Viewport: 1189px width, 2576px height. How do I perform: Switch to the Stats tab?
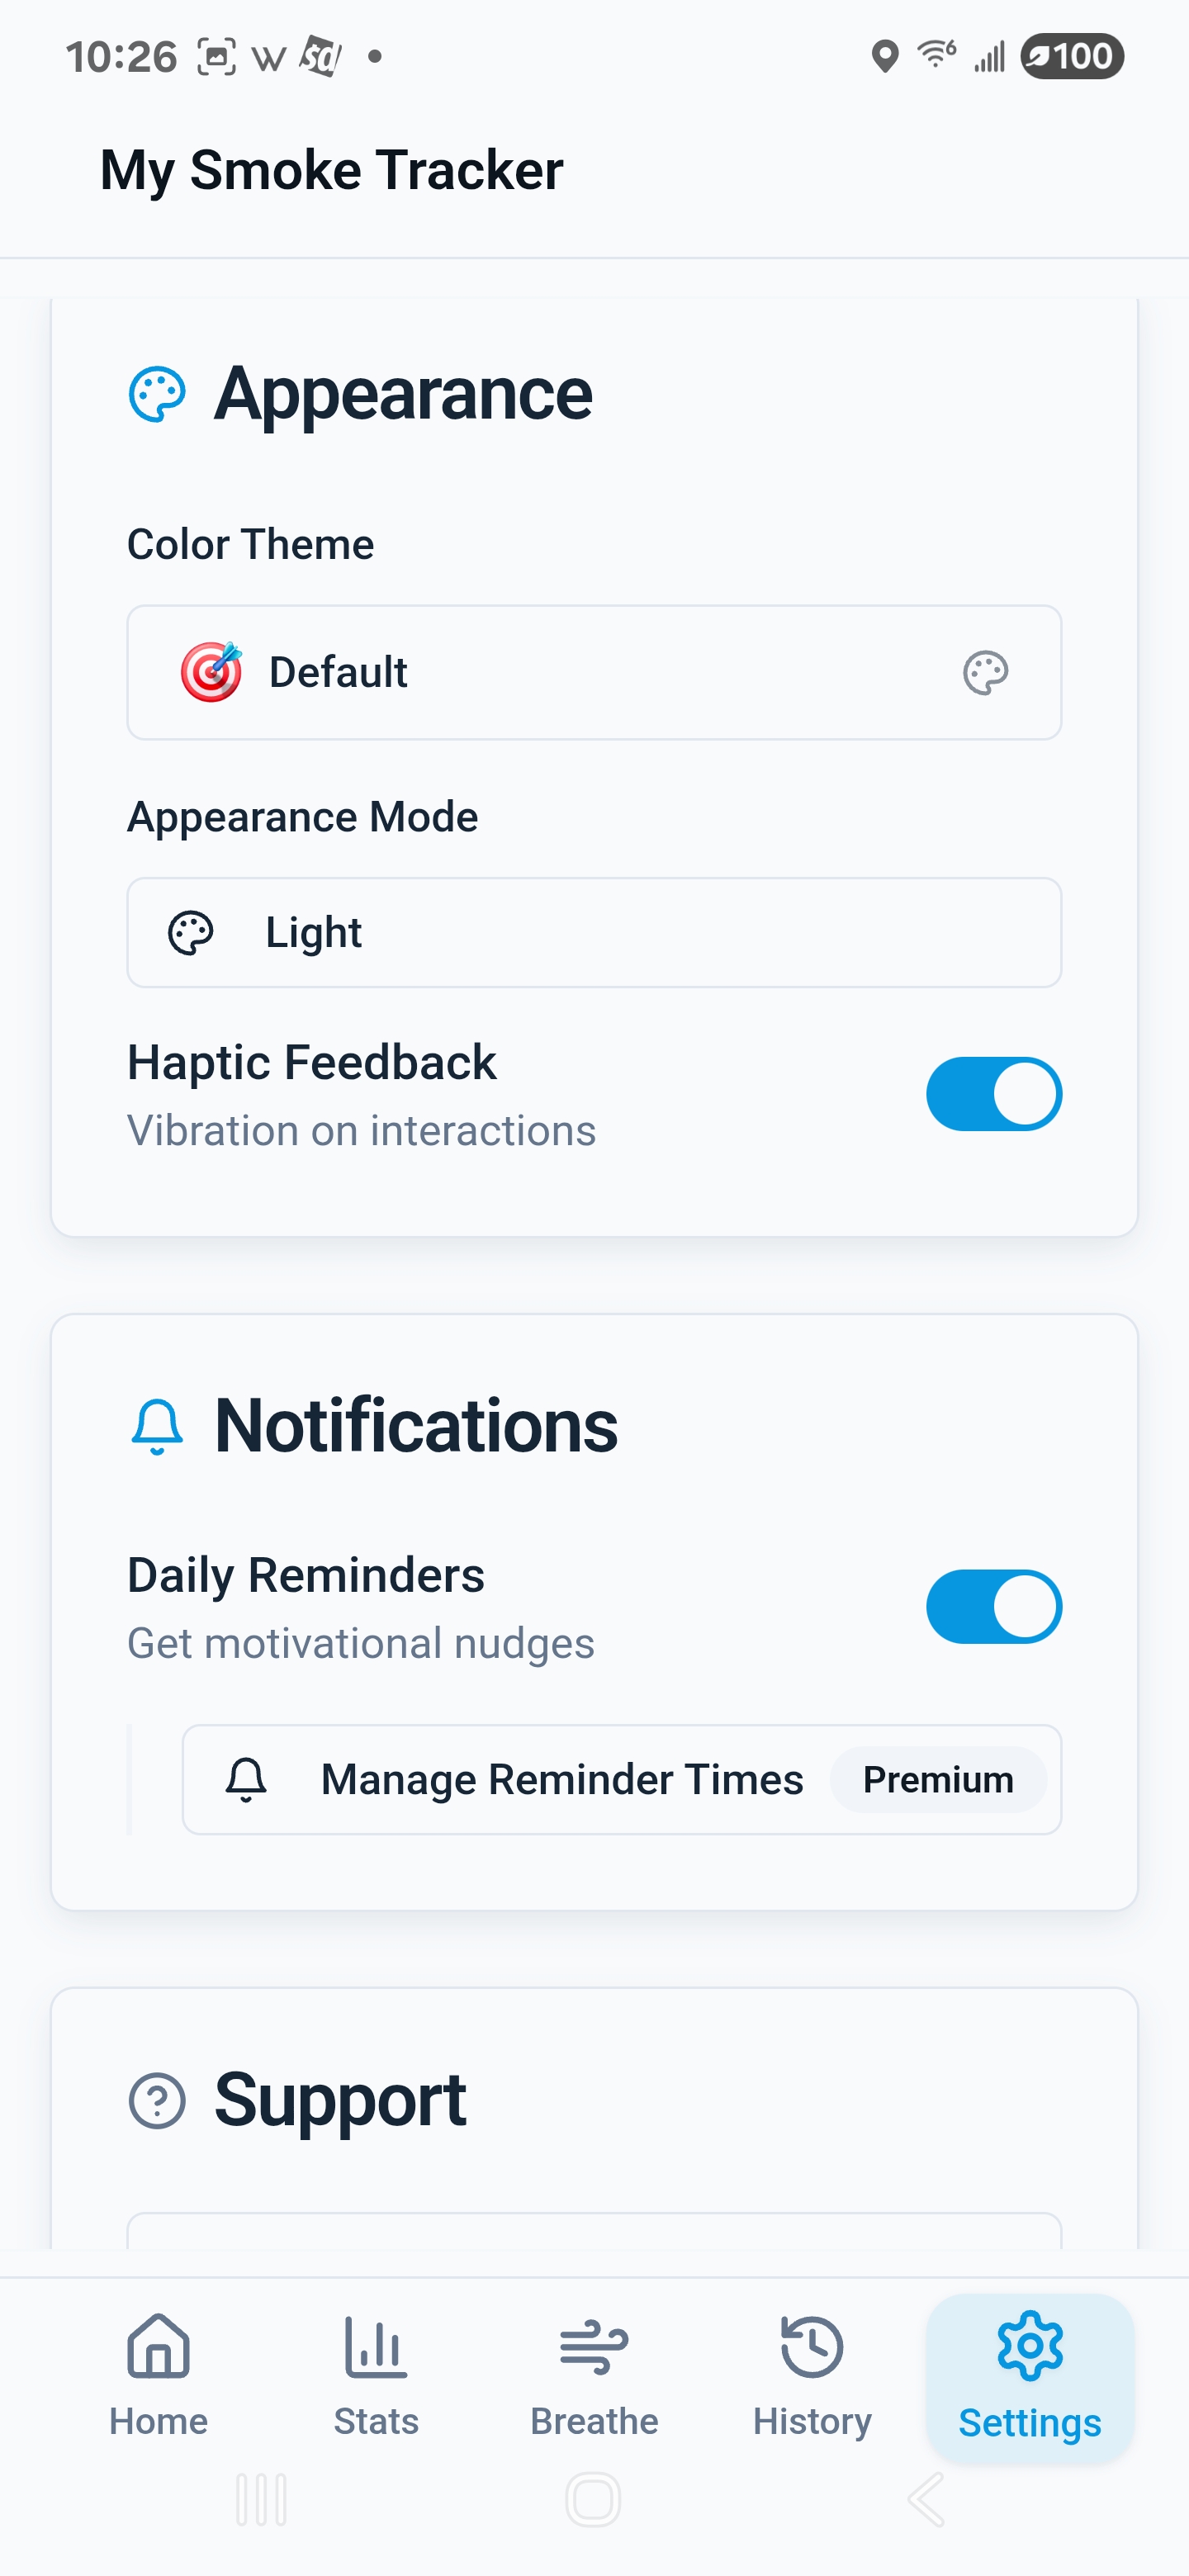coord(376,2376)
